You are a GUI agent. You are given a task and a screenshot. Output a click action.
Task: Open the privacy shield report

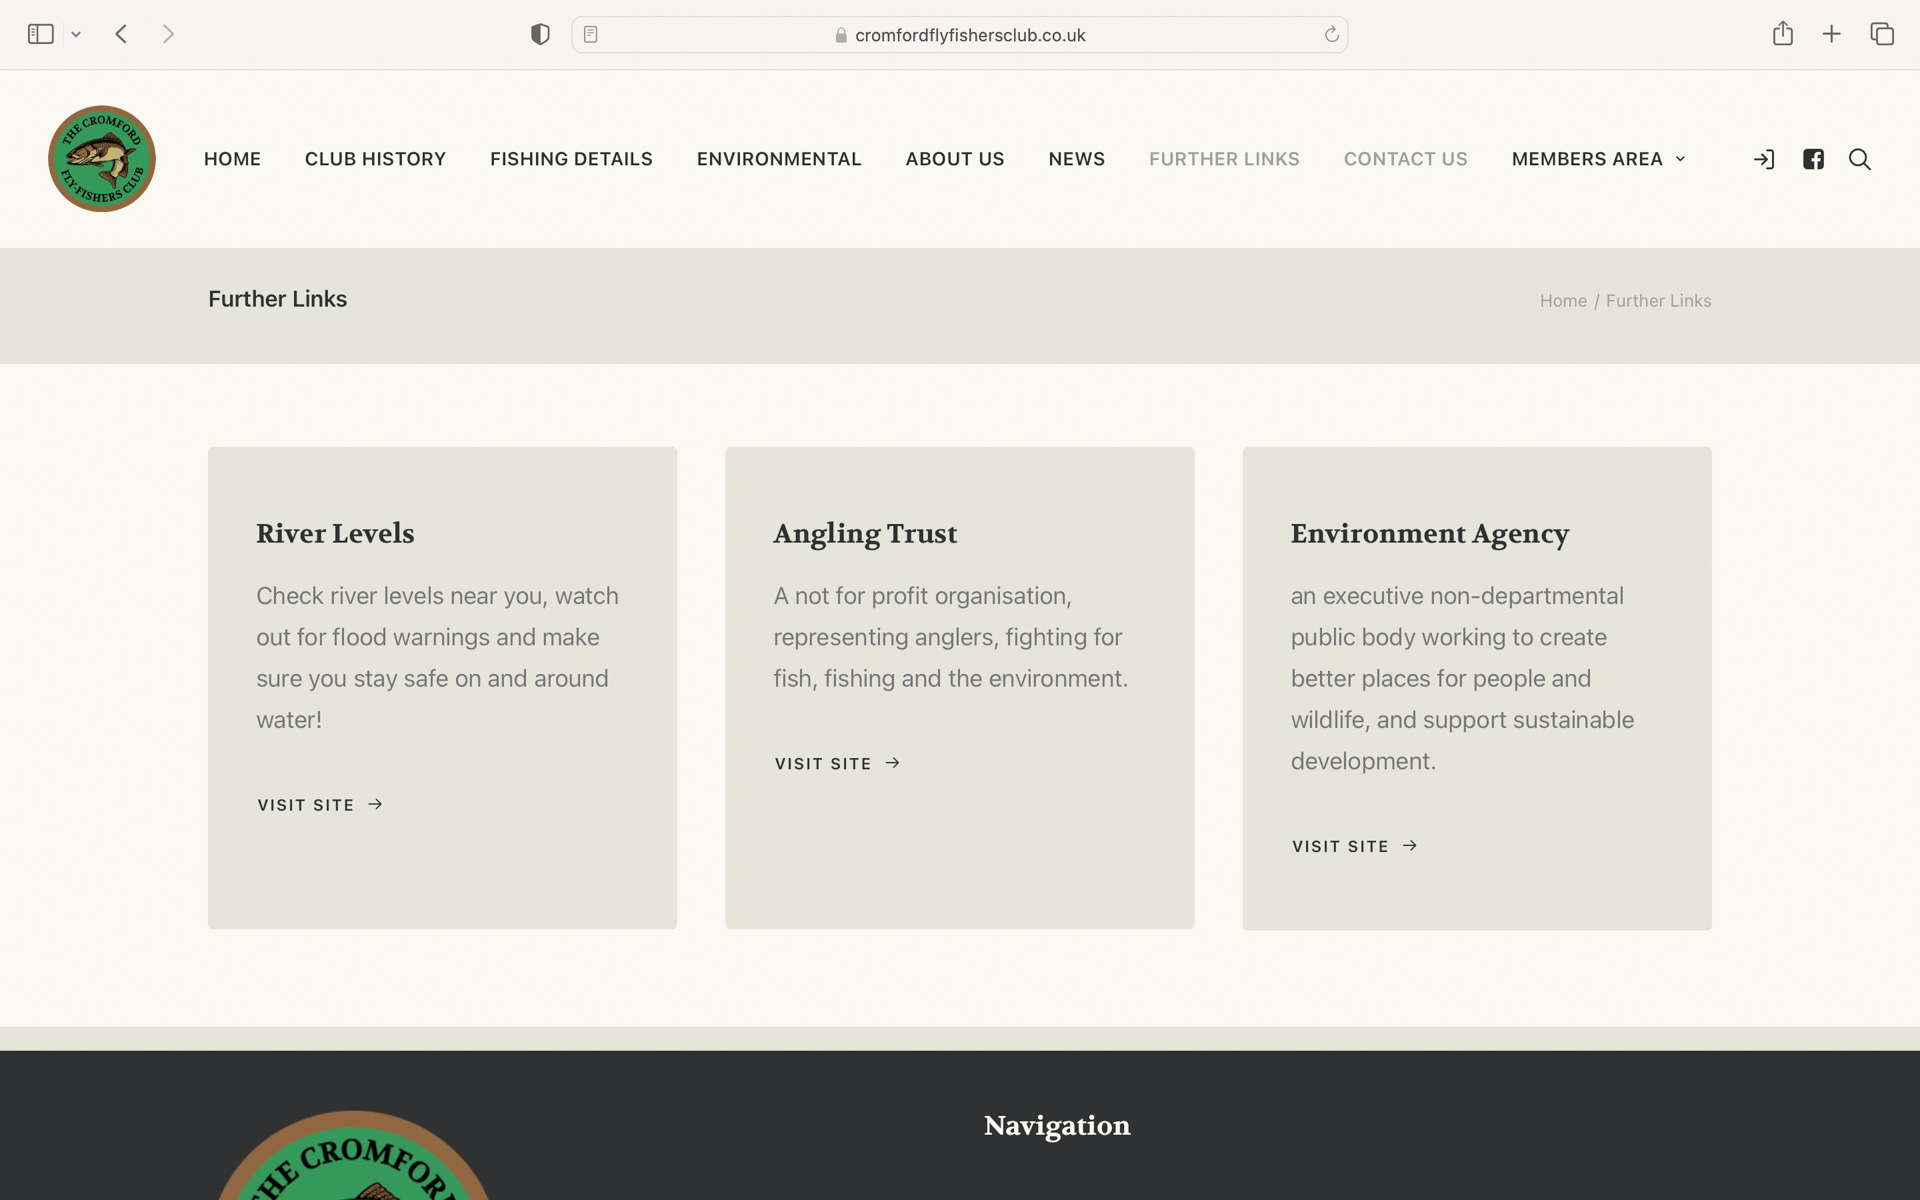[540, 34]
